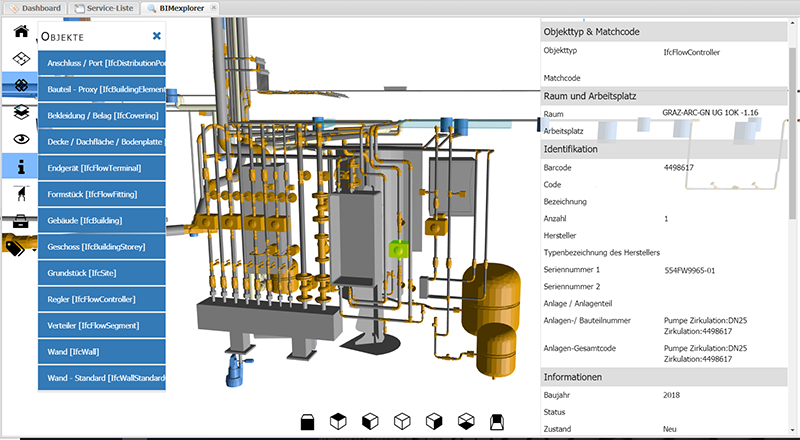Toggle the eye visibility icon in sidebar
800x440 pixels.
coord(21,139)
